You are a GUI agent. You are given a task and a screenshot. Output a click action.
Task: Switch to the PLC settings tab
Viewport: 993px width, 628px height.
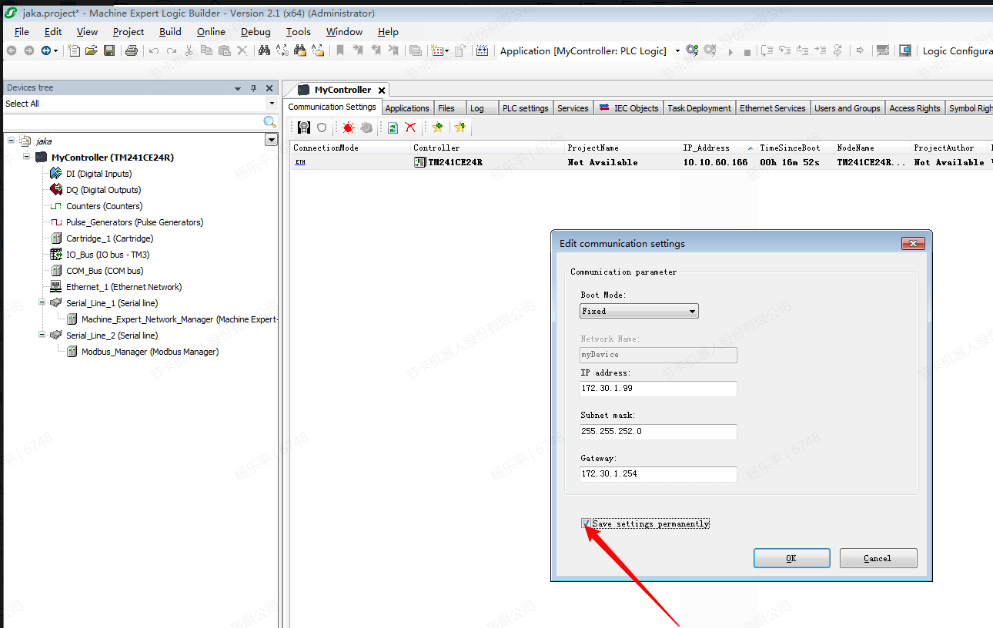pyautogui.click(x=524, y=108)
